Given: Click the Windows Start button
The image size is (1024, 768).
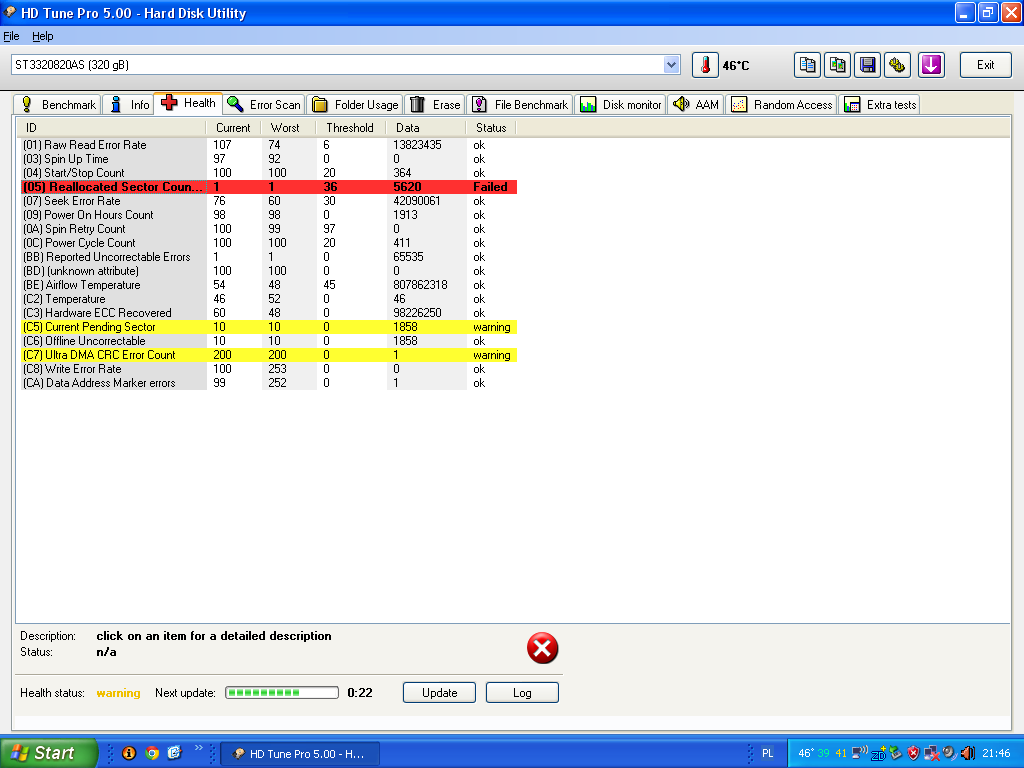Looking at the screenshot, I should (49, 753).
